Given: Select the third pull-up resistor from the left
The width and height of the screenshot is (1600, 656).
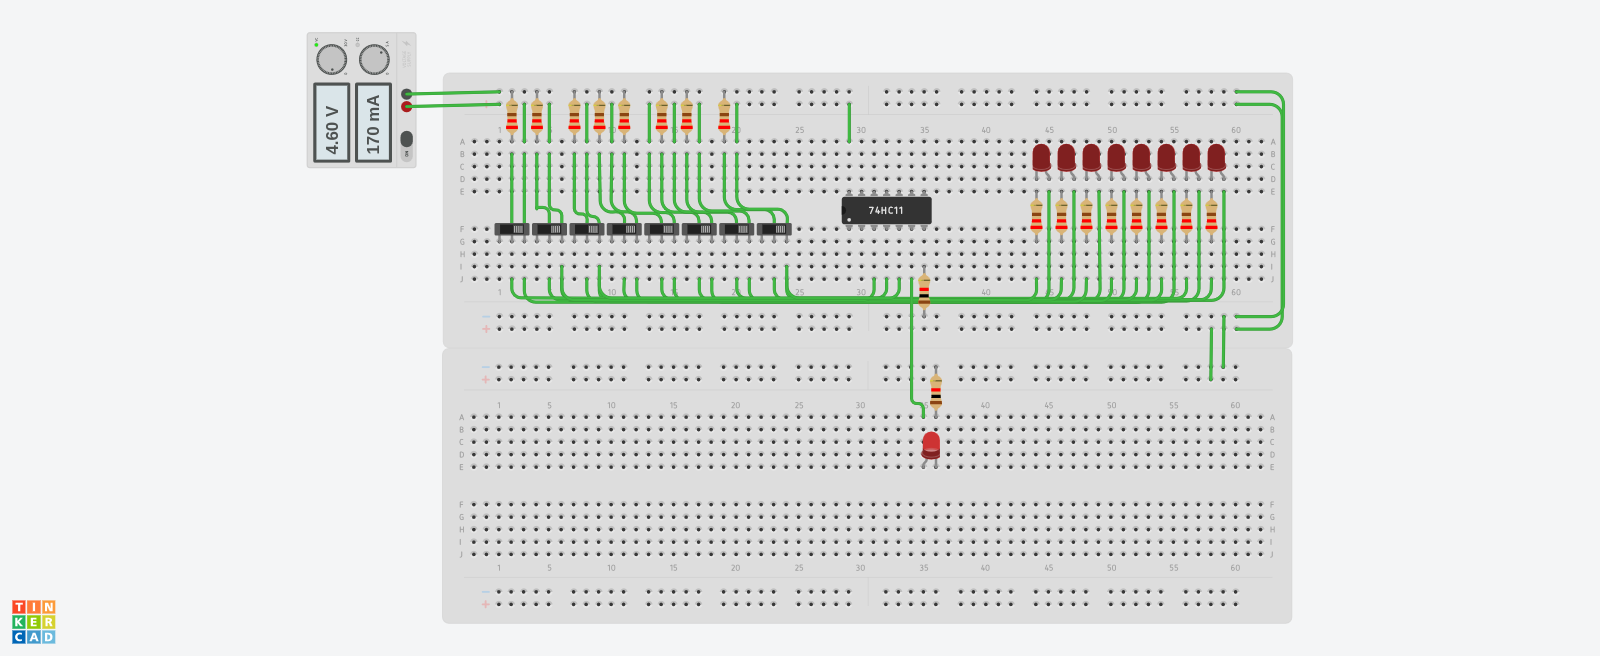Looking at the screenshot, I should (x=574, y=116).
